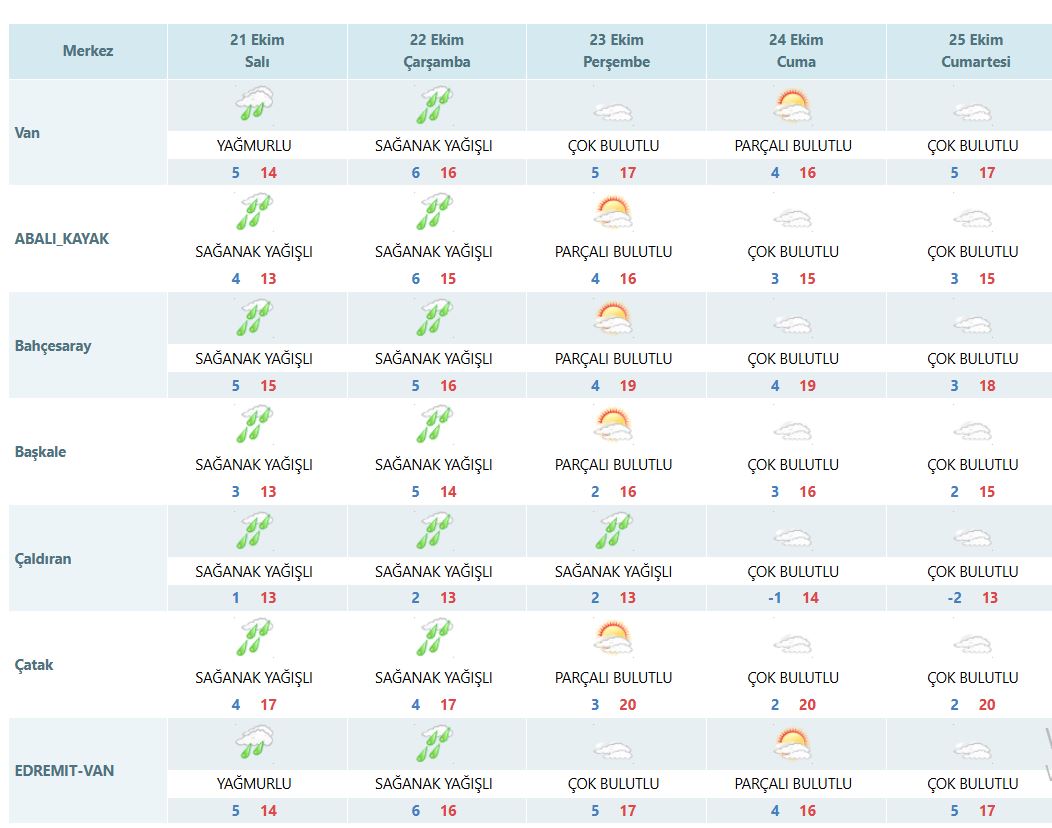The image size is (1052, 828).
Task: Click the 25 Ekim Cumartesi column header
Action: click(x=975, y=51)
